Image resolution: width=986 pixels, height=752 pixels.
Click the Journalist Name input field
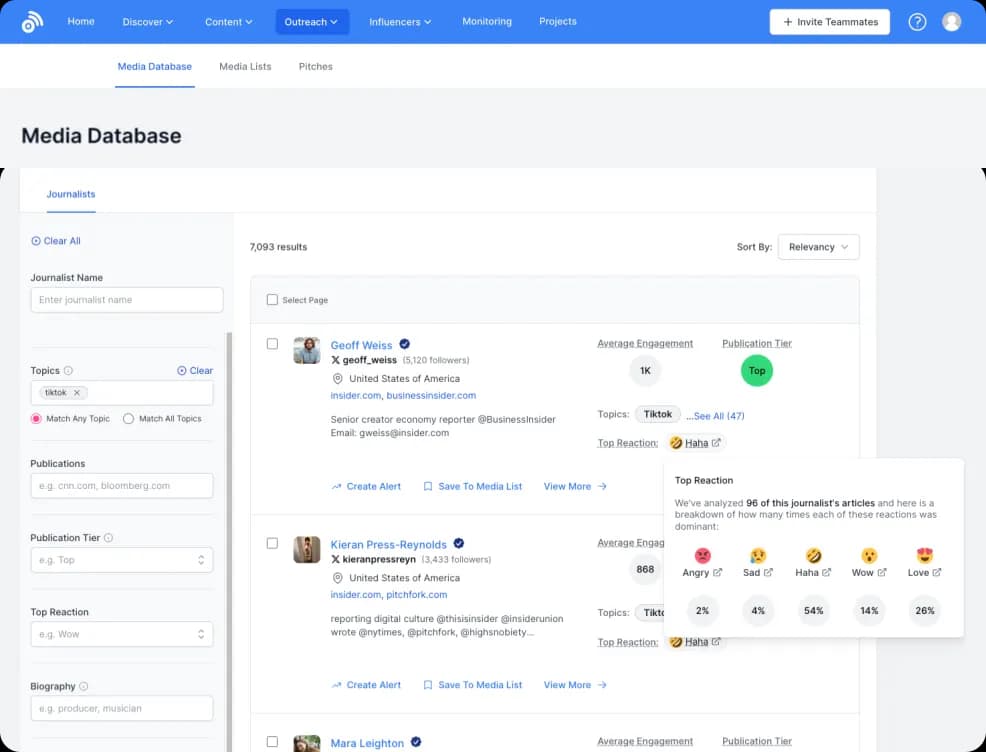point(126,299)
